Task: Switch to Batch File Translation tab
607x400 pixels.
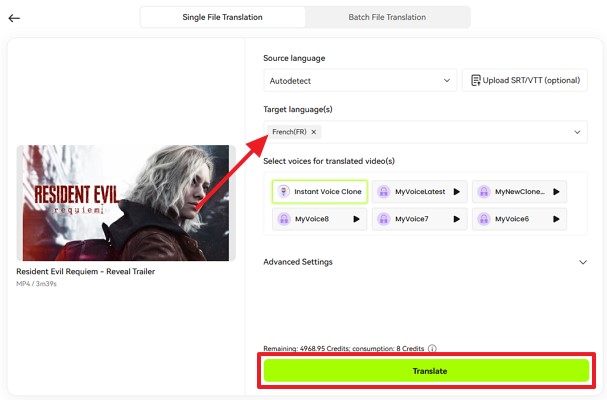Action: (x=387, y=17)
